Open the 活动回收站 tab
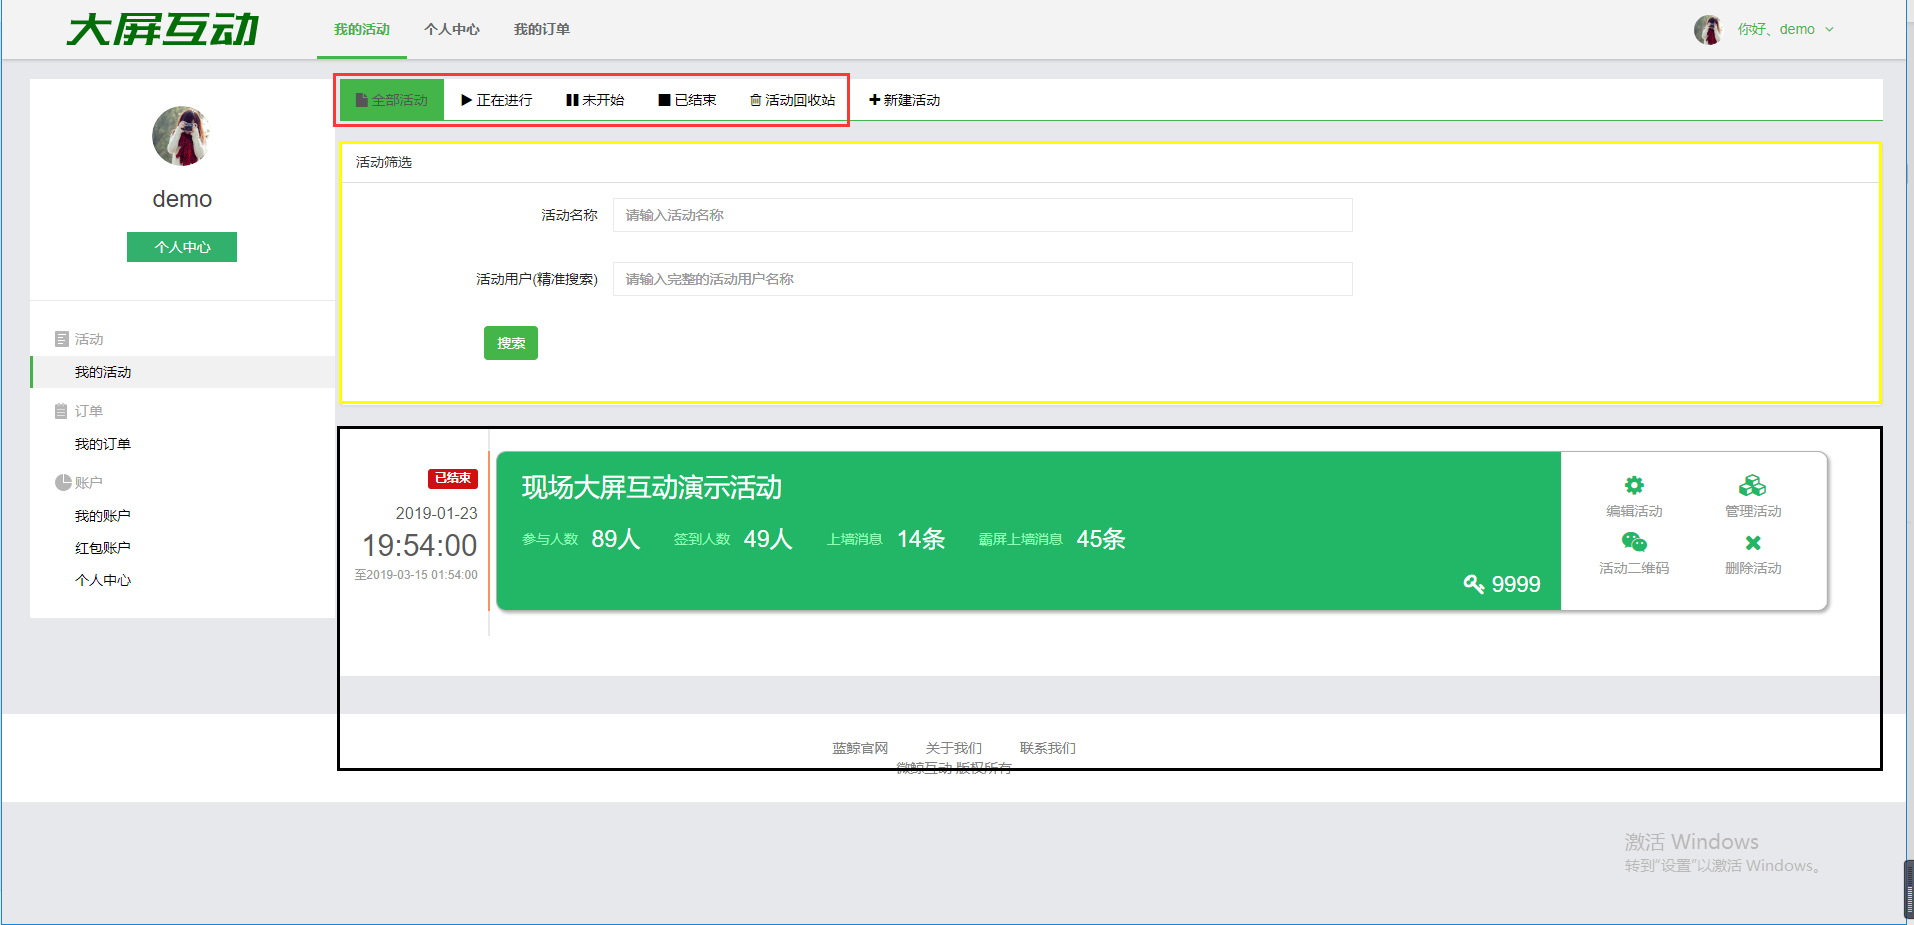Screen dimensions: 1914x925 point(792,100)
